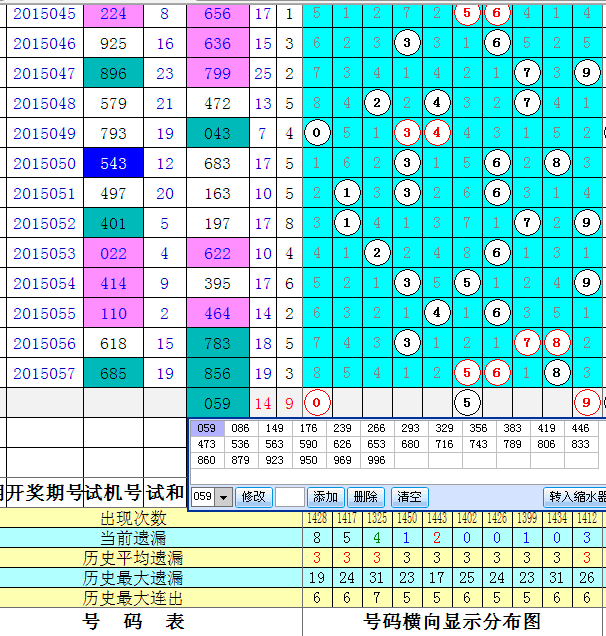606x636 pixels.
Task: Select number 806 in the number list
Action: point(546,445)
